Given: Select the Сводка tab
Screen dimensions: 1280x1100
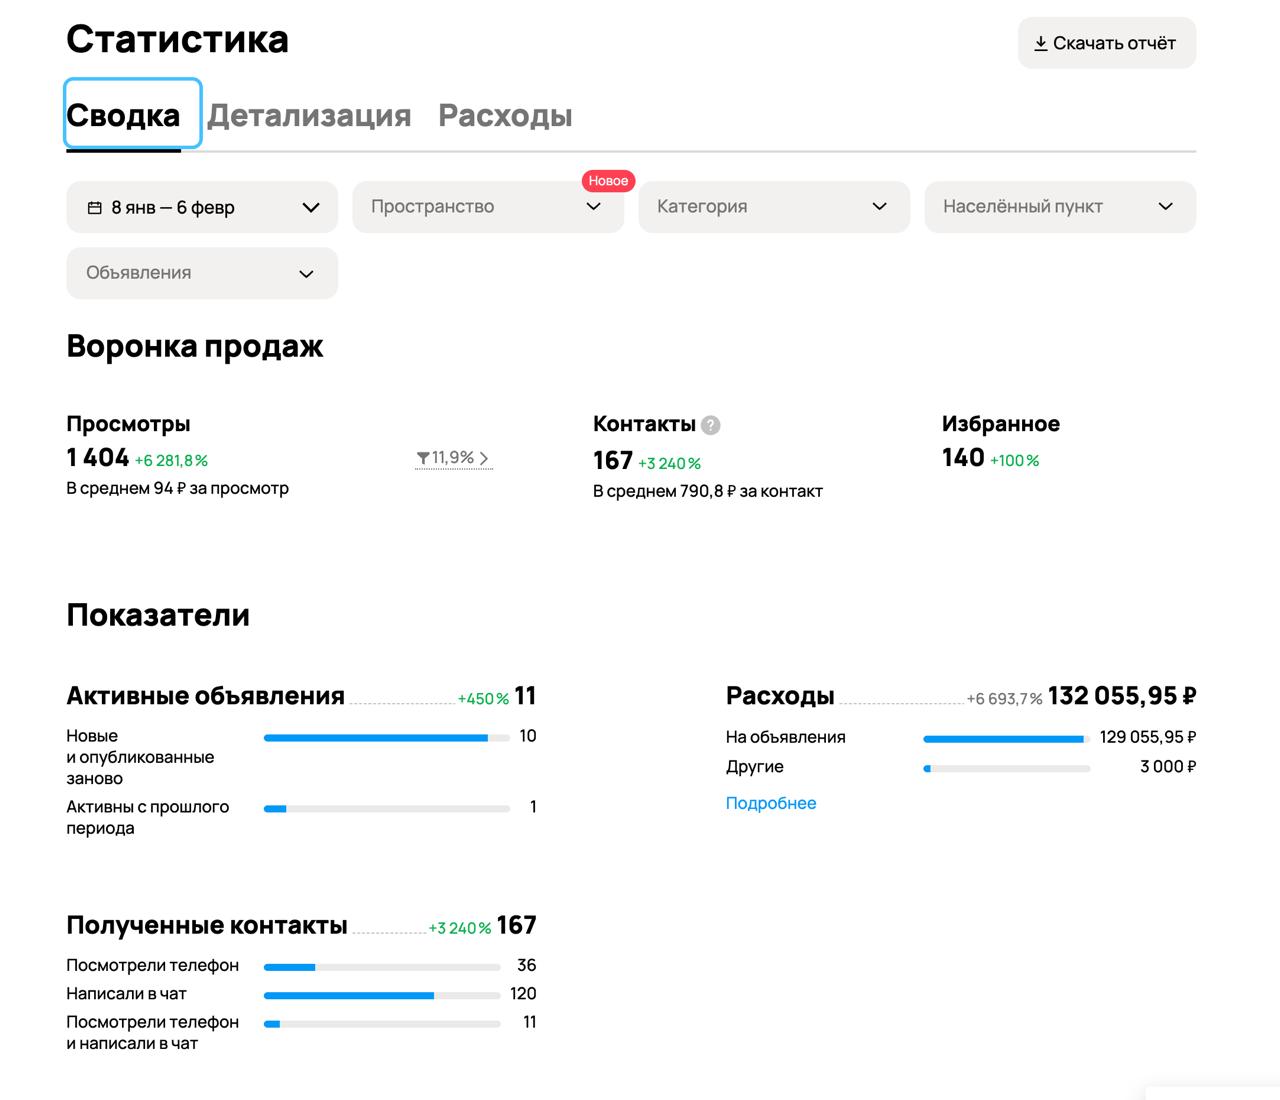Looking at the screenshot, I should click(x=123, y=116).
